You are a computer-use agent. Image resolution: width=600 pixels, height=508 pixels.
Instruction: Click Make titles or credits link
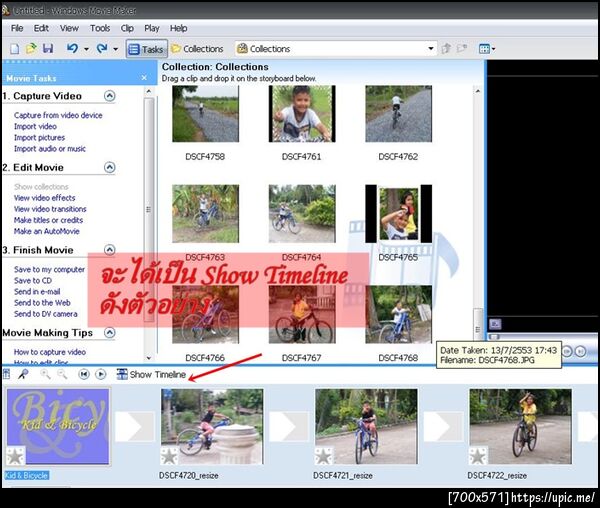[x=48, y=220]
